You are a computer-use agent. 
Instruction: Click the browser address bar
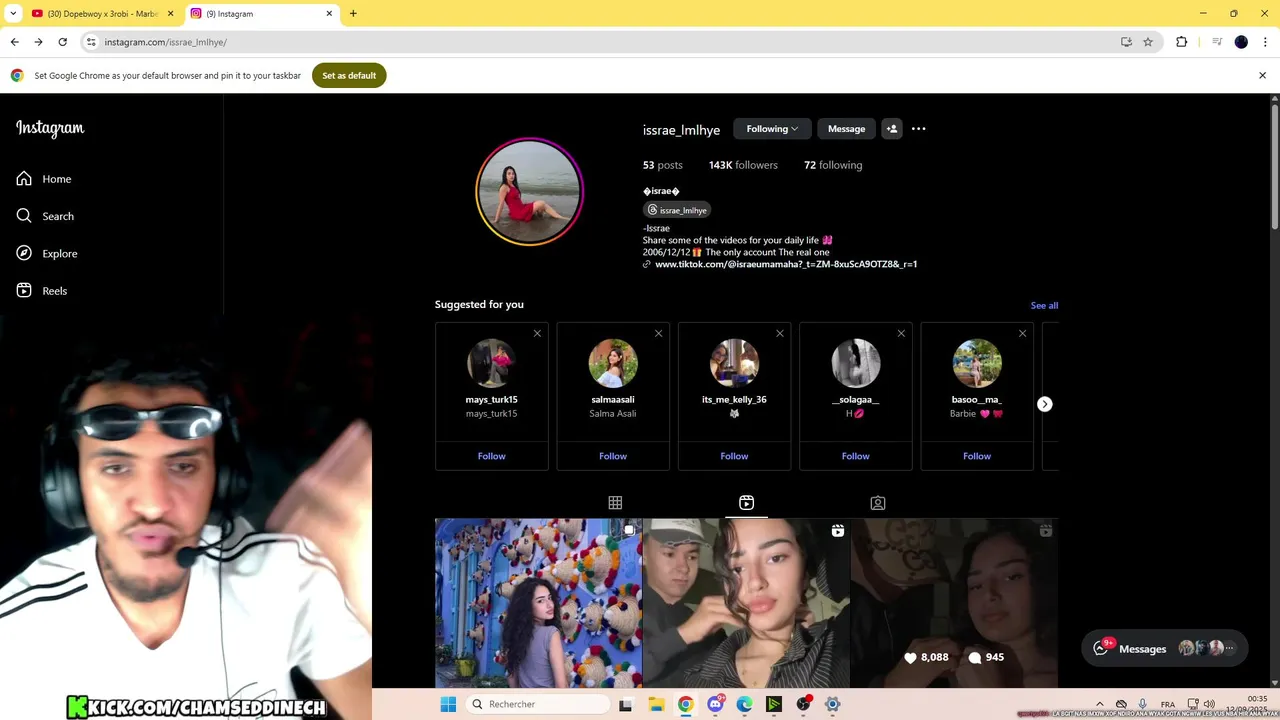(600, 42)
